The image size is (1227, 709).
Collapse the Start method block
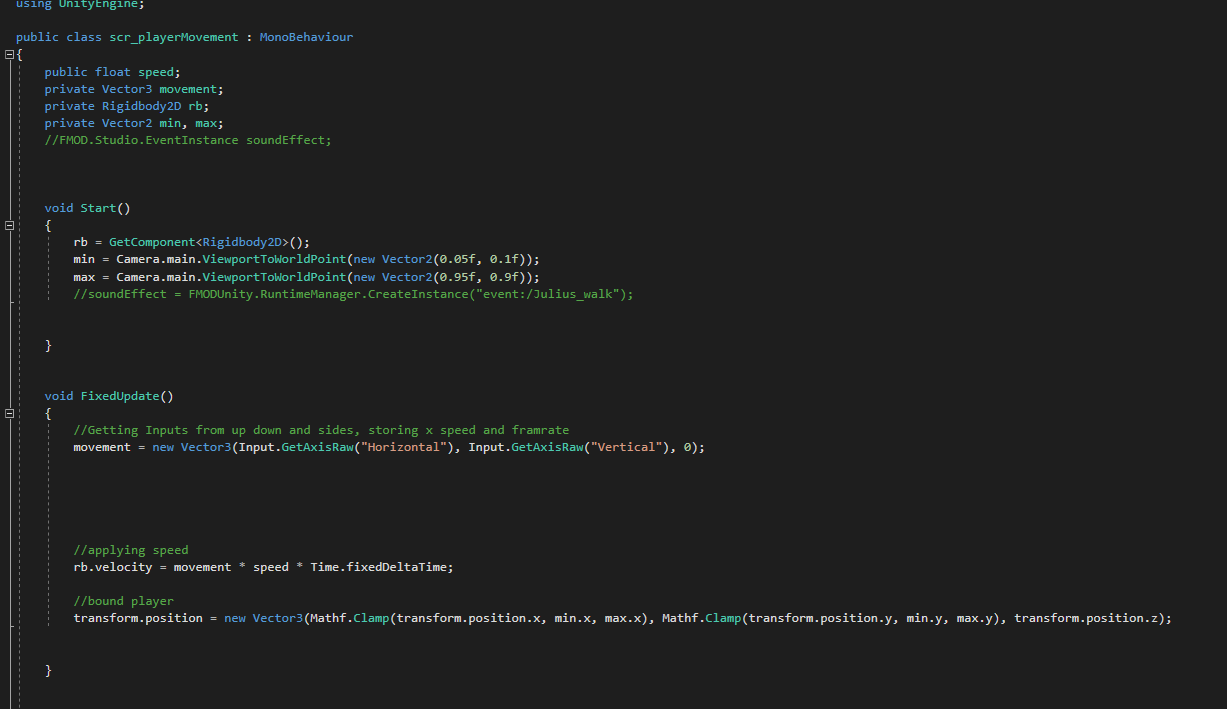pos(9,226)
